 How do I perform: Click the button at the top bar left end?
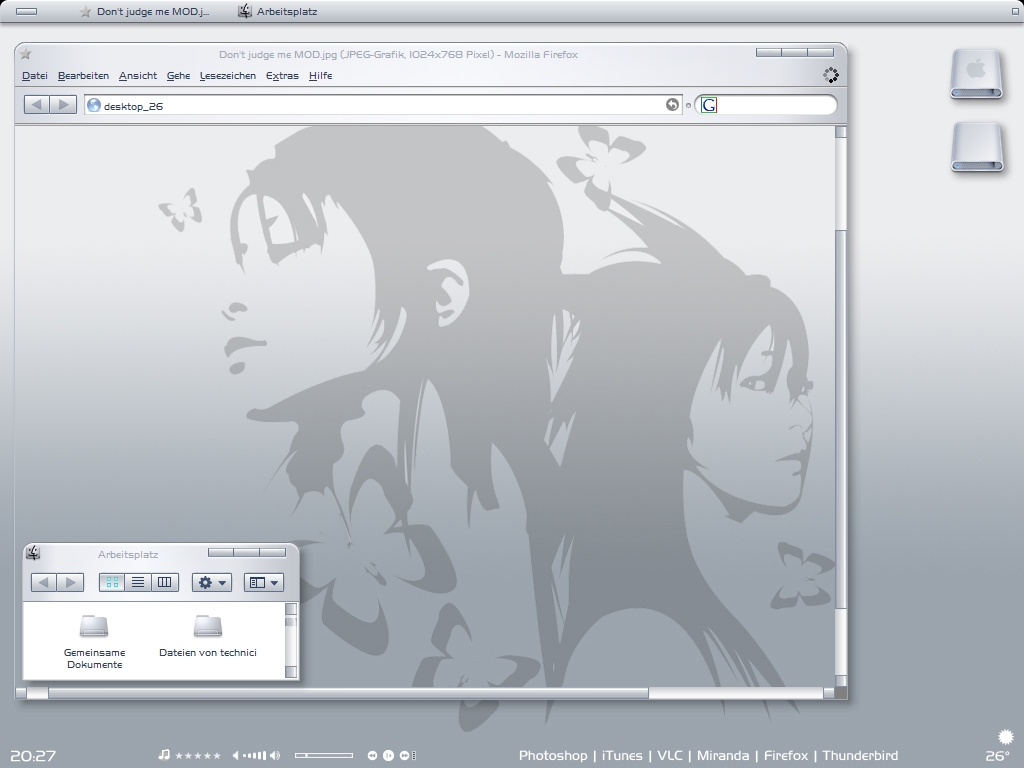26,12
